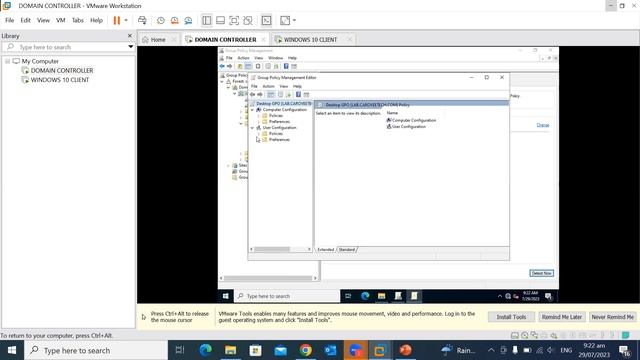
Task: Open host Windows Start menu
Action: 12,350
